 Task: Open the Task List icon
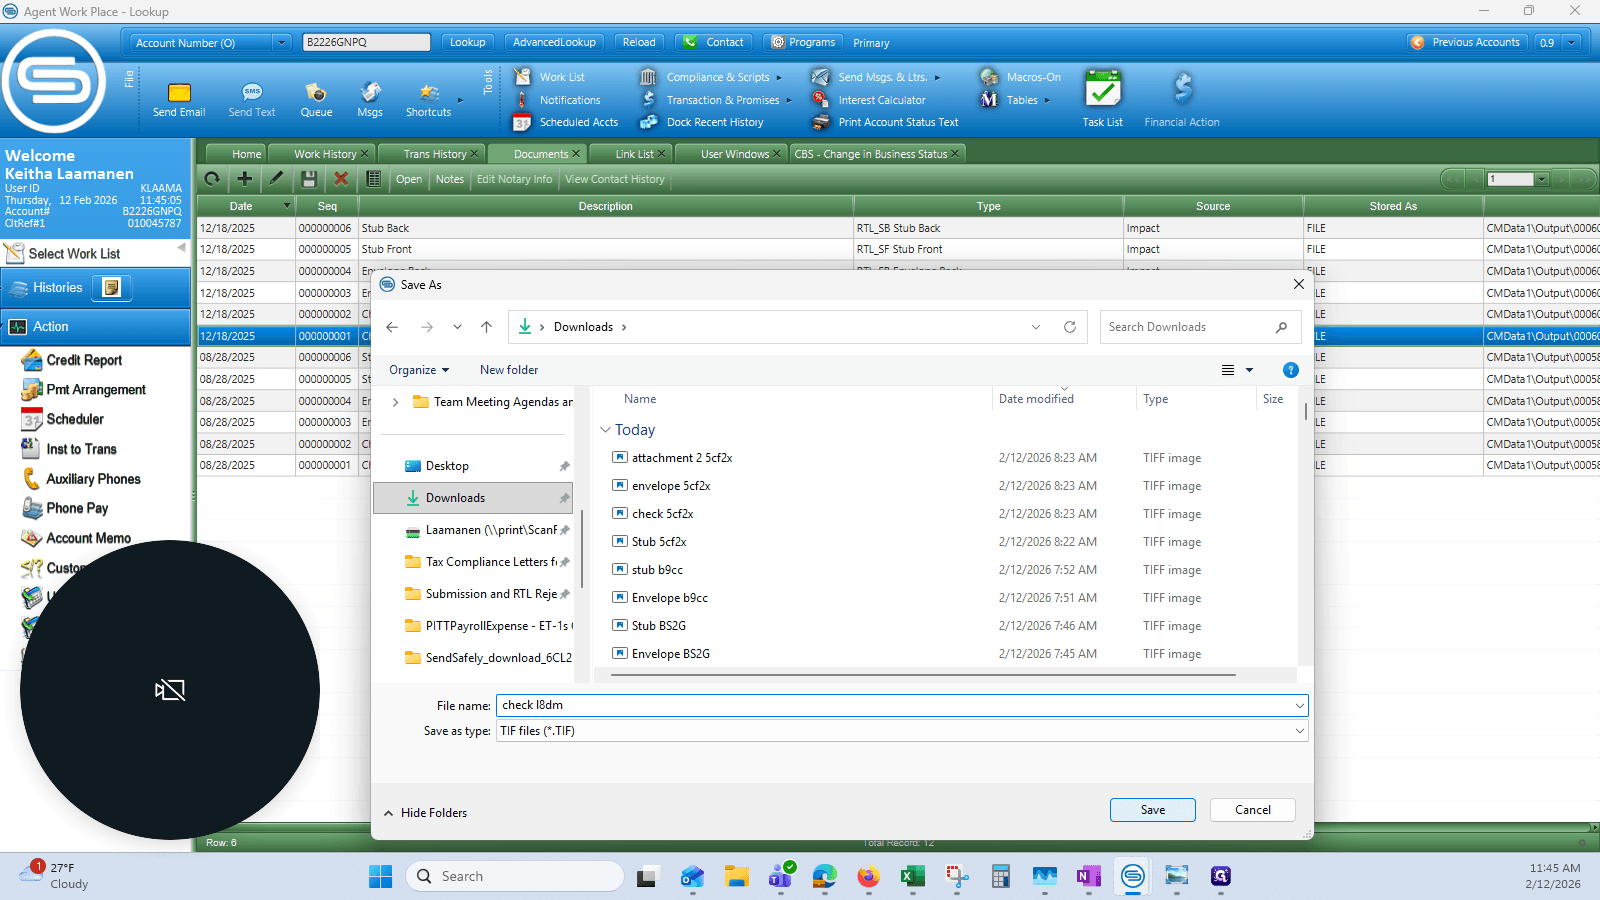pos(1103,90)
